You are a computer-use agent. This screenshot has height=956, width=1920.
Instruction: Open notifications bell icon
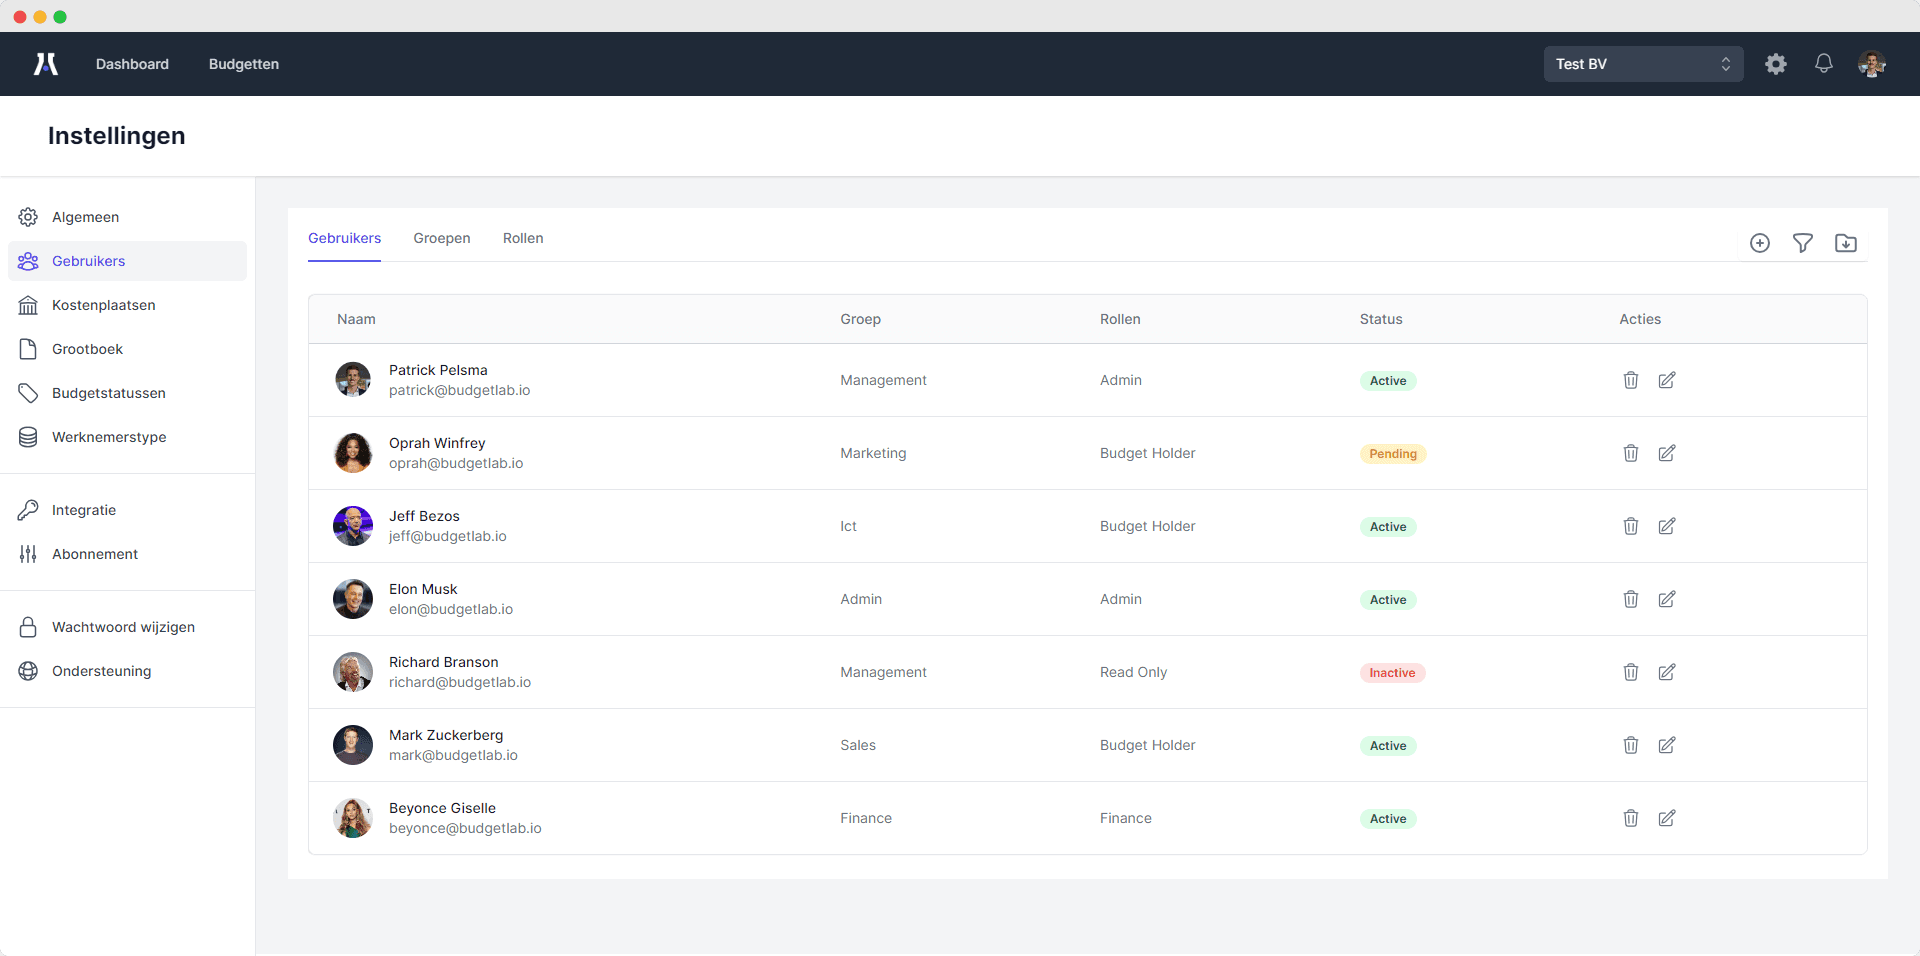tap(1824, 64)
